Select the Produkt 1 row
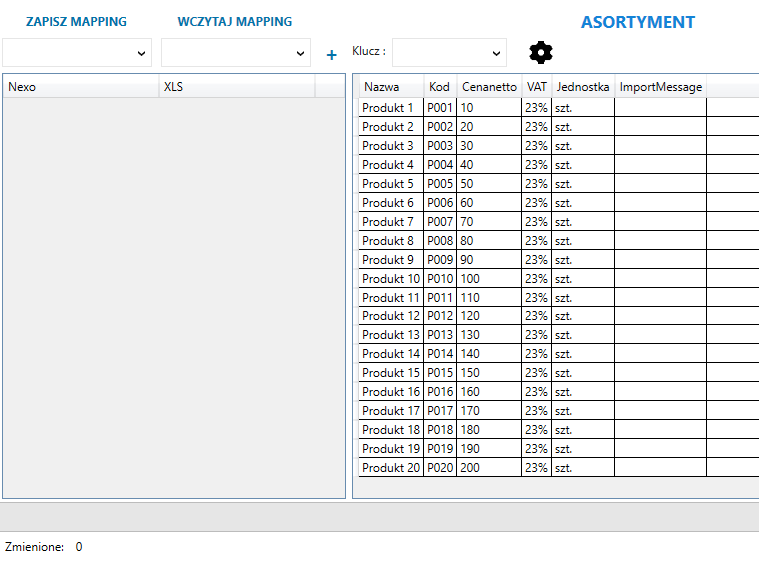This screenshot has width=759, height=561. [x=388, y=108]
